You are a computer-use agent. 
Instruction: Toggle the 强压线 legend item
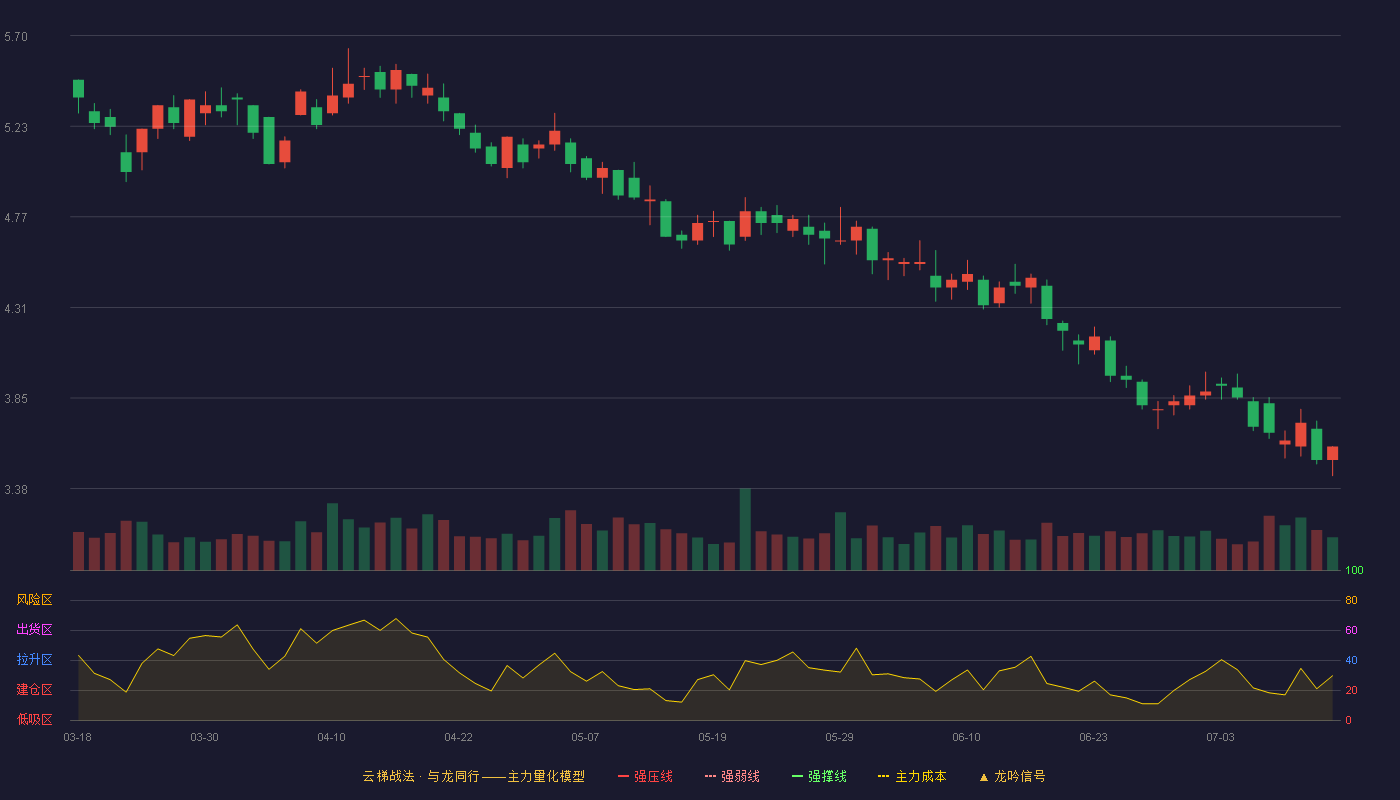645,776
